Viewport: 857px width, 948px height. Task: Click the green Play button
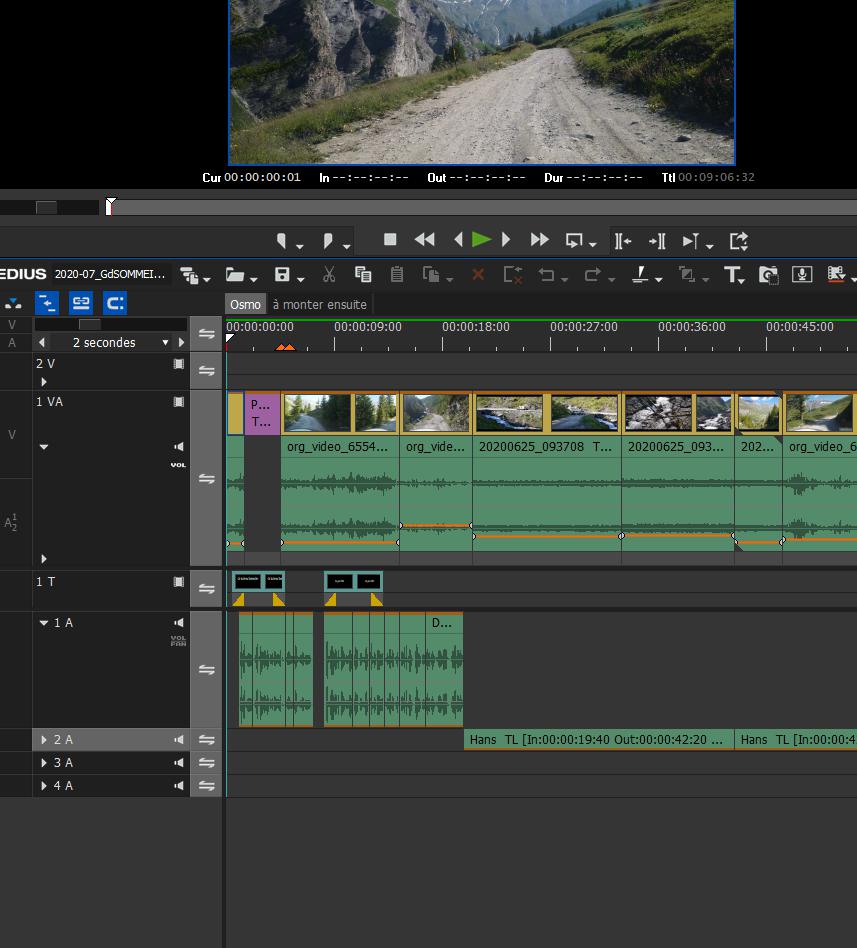pyautogui.click(x=481, y=240)
